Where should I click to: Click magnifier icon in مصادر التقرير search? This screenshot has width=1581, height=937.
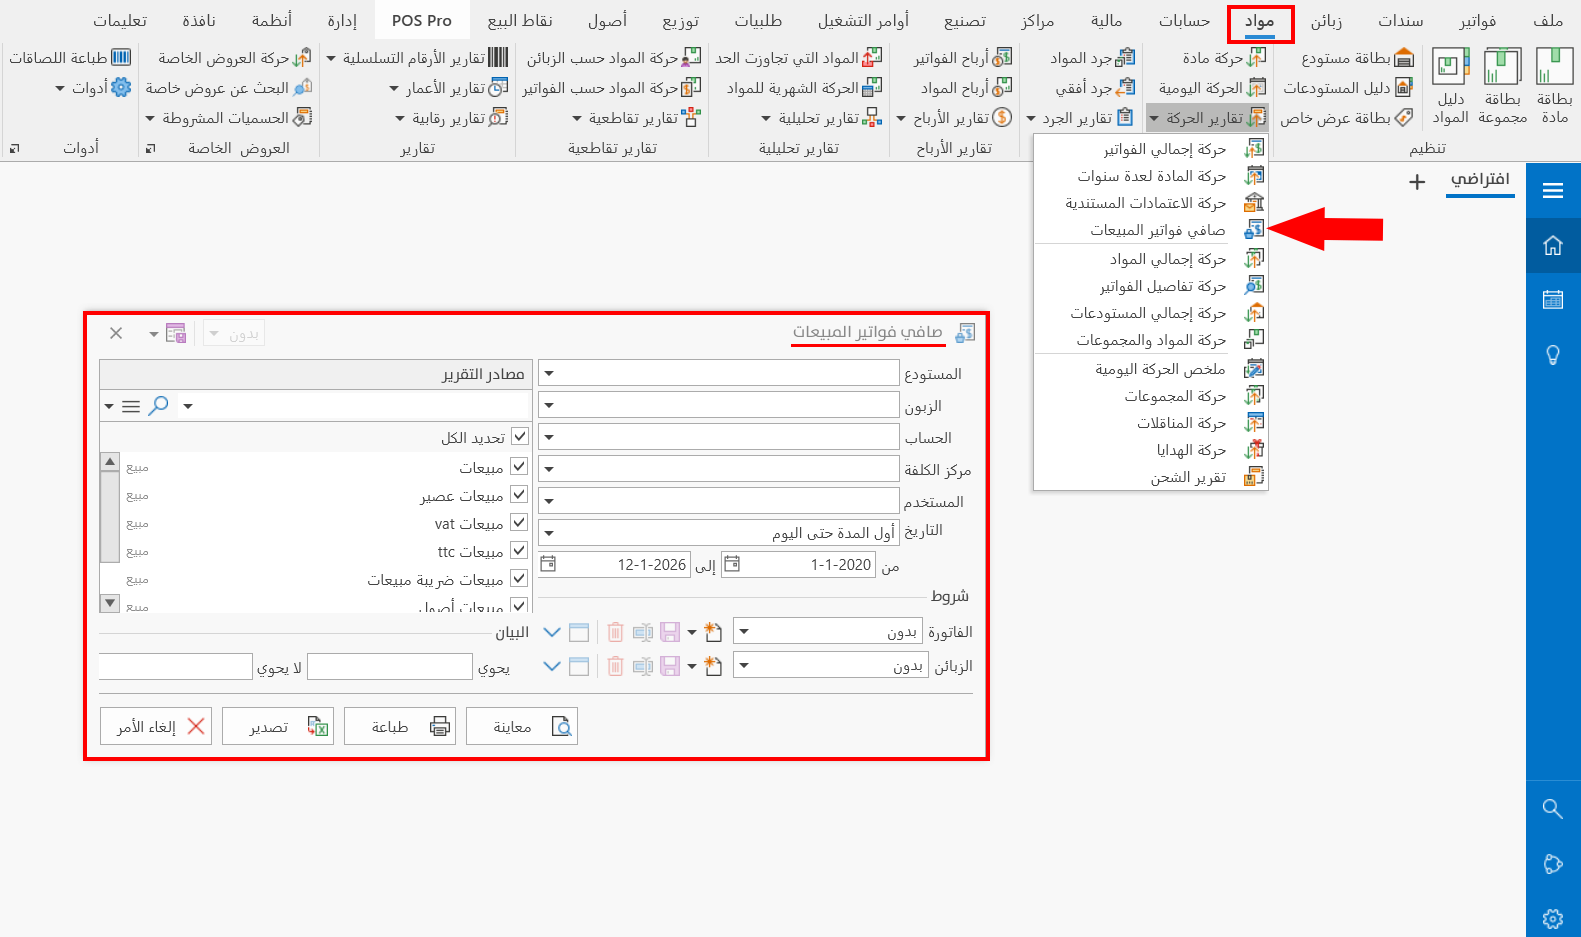[x=158, y=406]
